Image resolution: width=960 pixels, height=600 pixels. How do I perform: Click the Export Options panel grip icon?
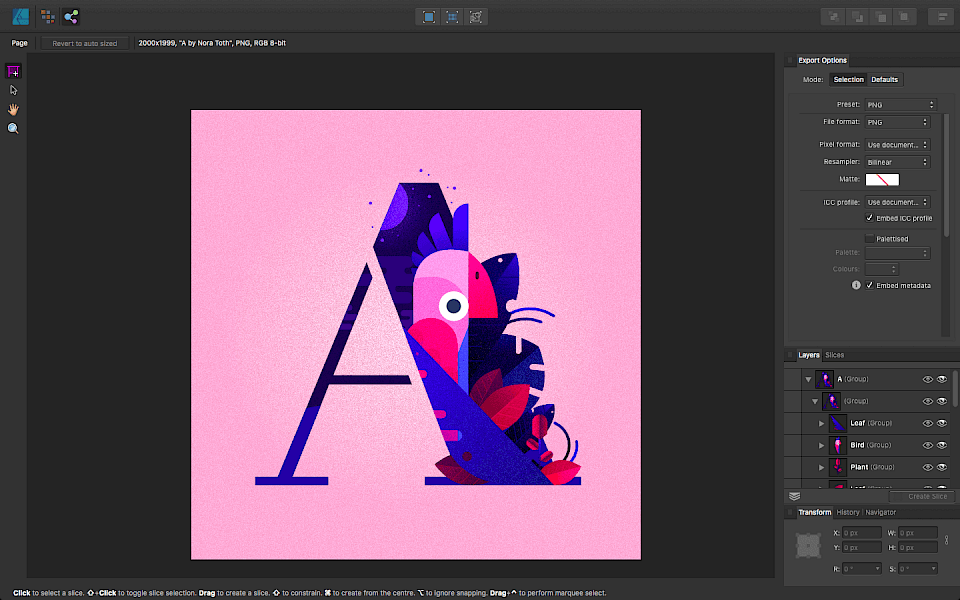(790, 61)
